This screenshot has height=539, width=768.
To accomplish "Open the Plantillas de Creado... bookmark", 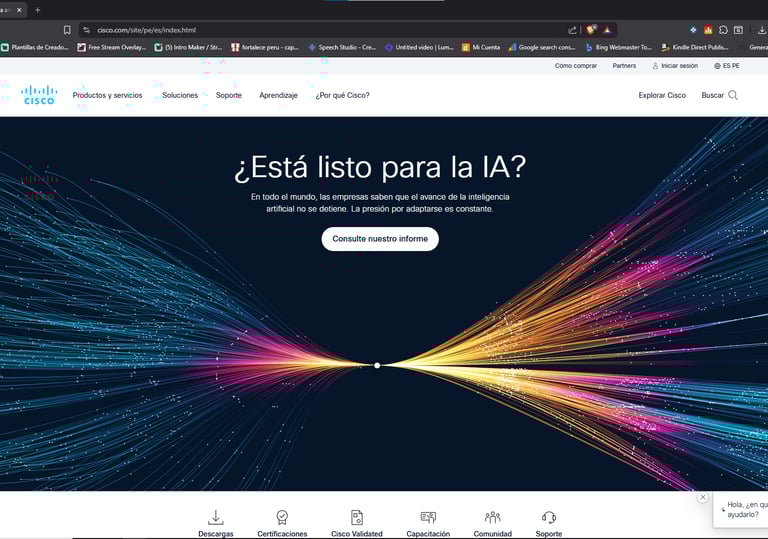I will (35, 48).
